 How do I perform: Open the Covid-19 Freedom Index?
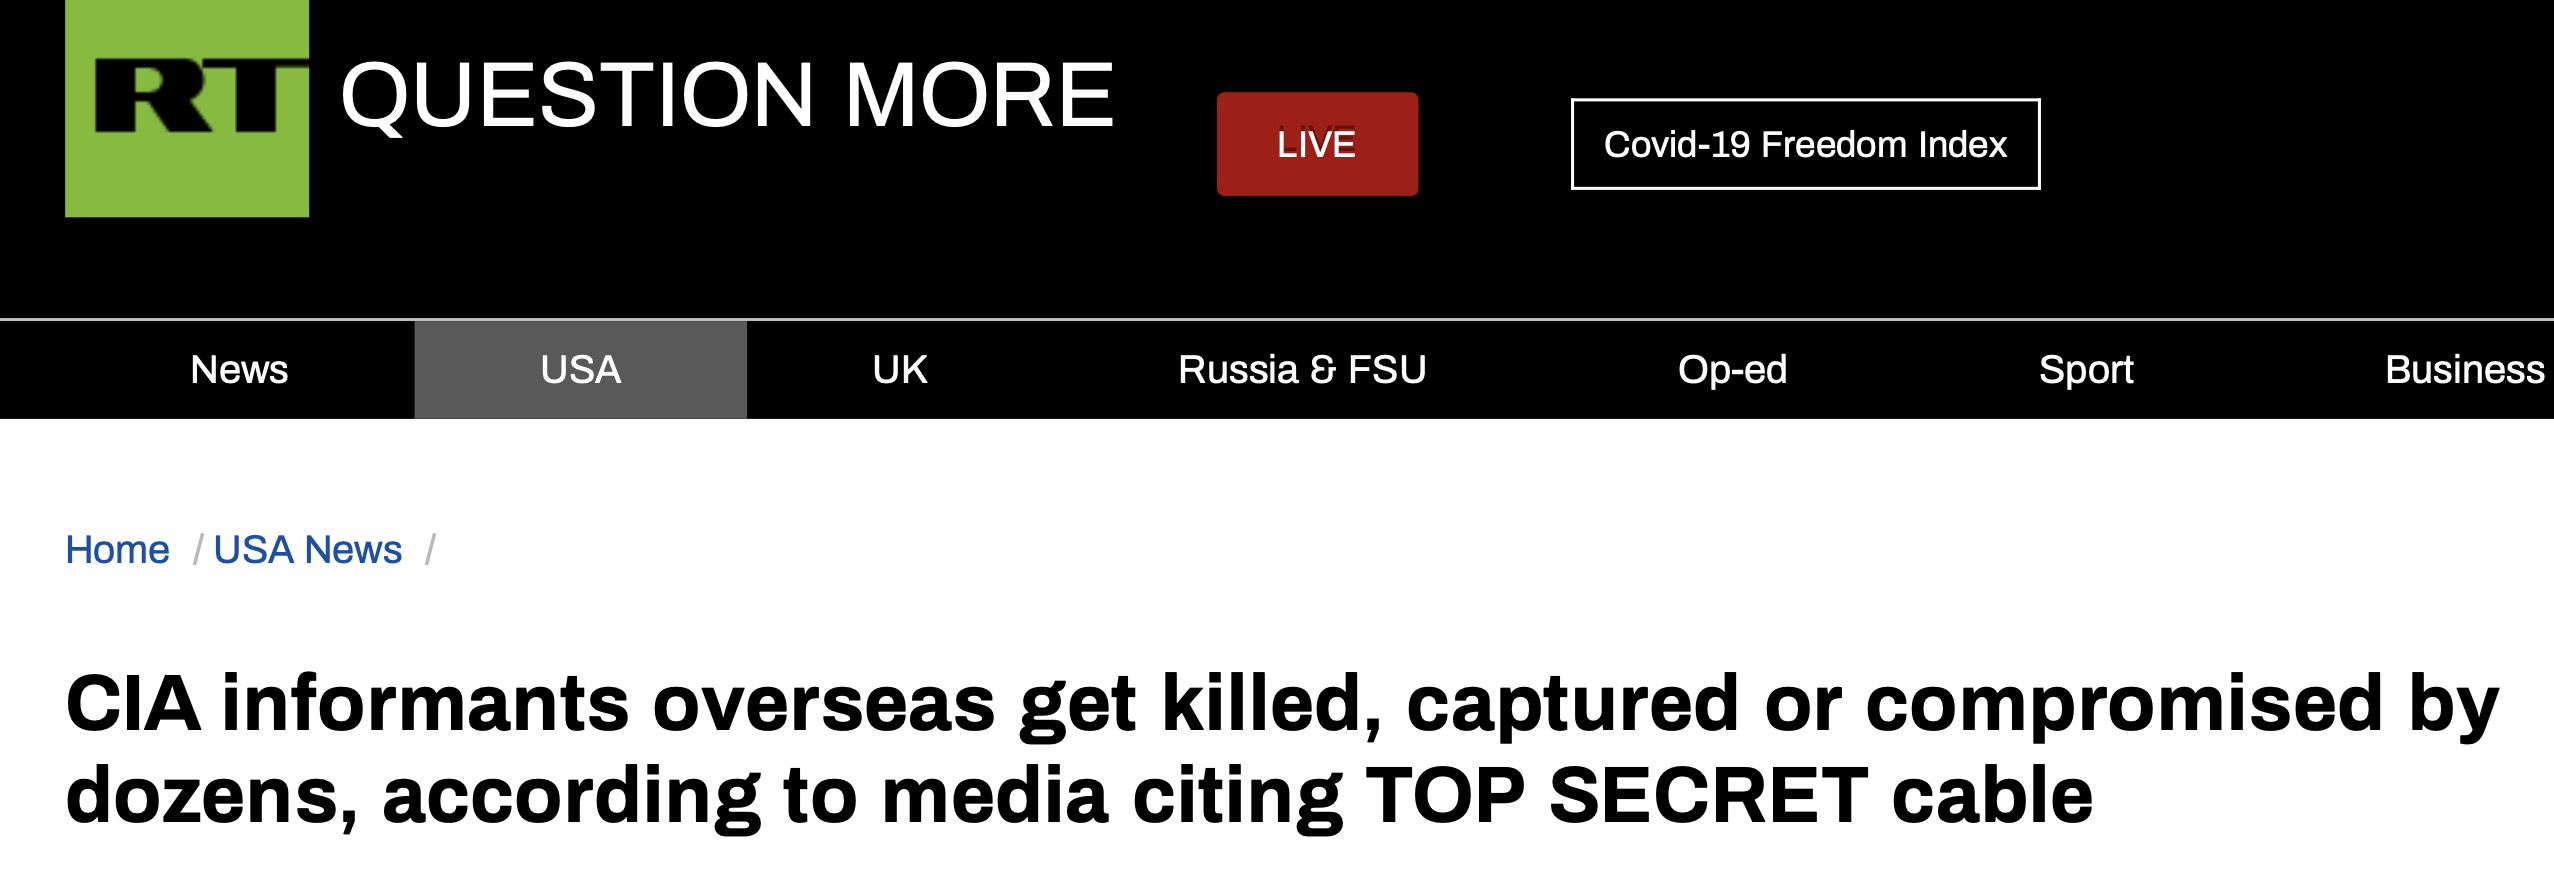[1805, 144]
